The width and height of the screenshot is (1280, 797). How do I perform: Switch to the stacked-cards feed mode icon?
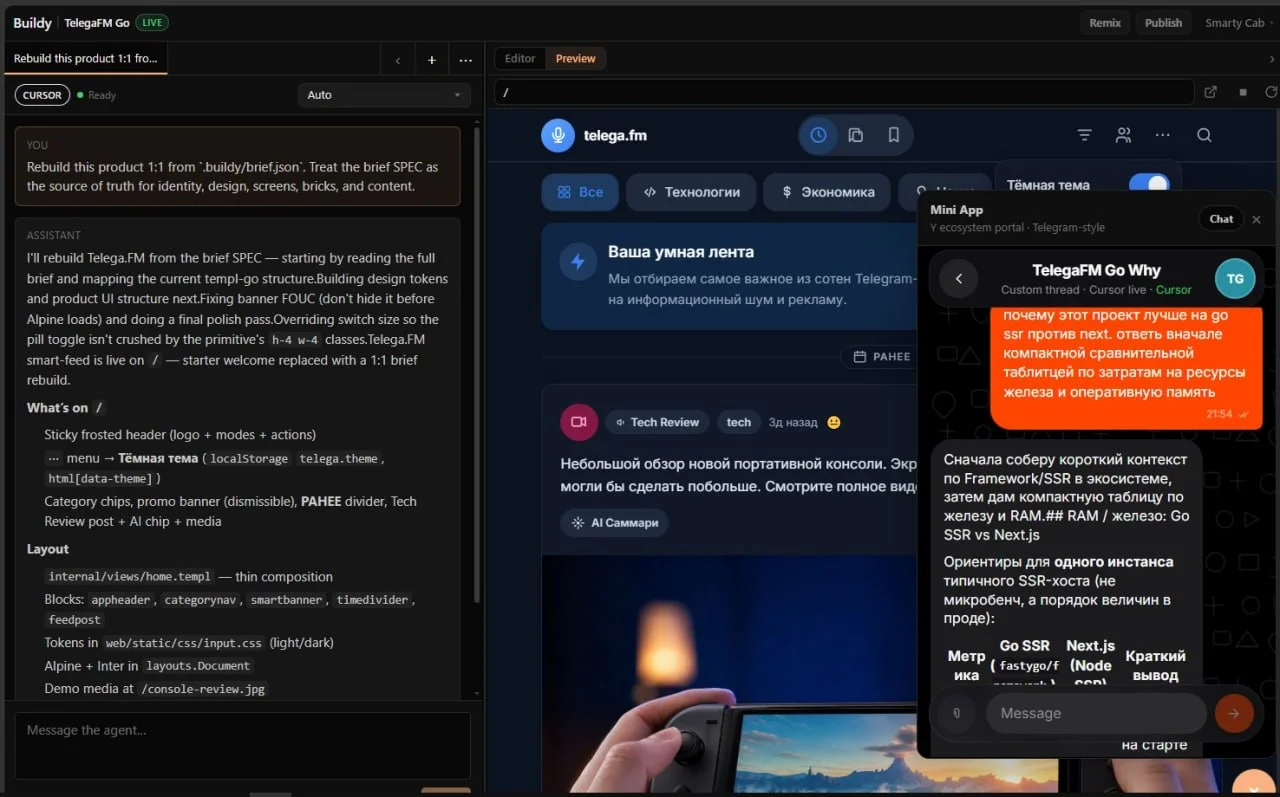pos(856,135)
